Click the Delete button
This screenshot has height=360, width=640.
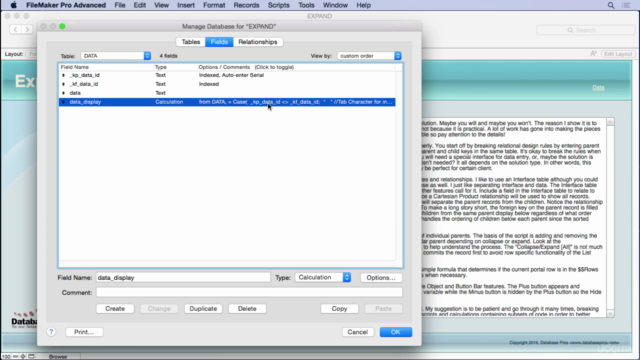247,309
